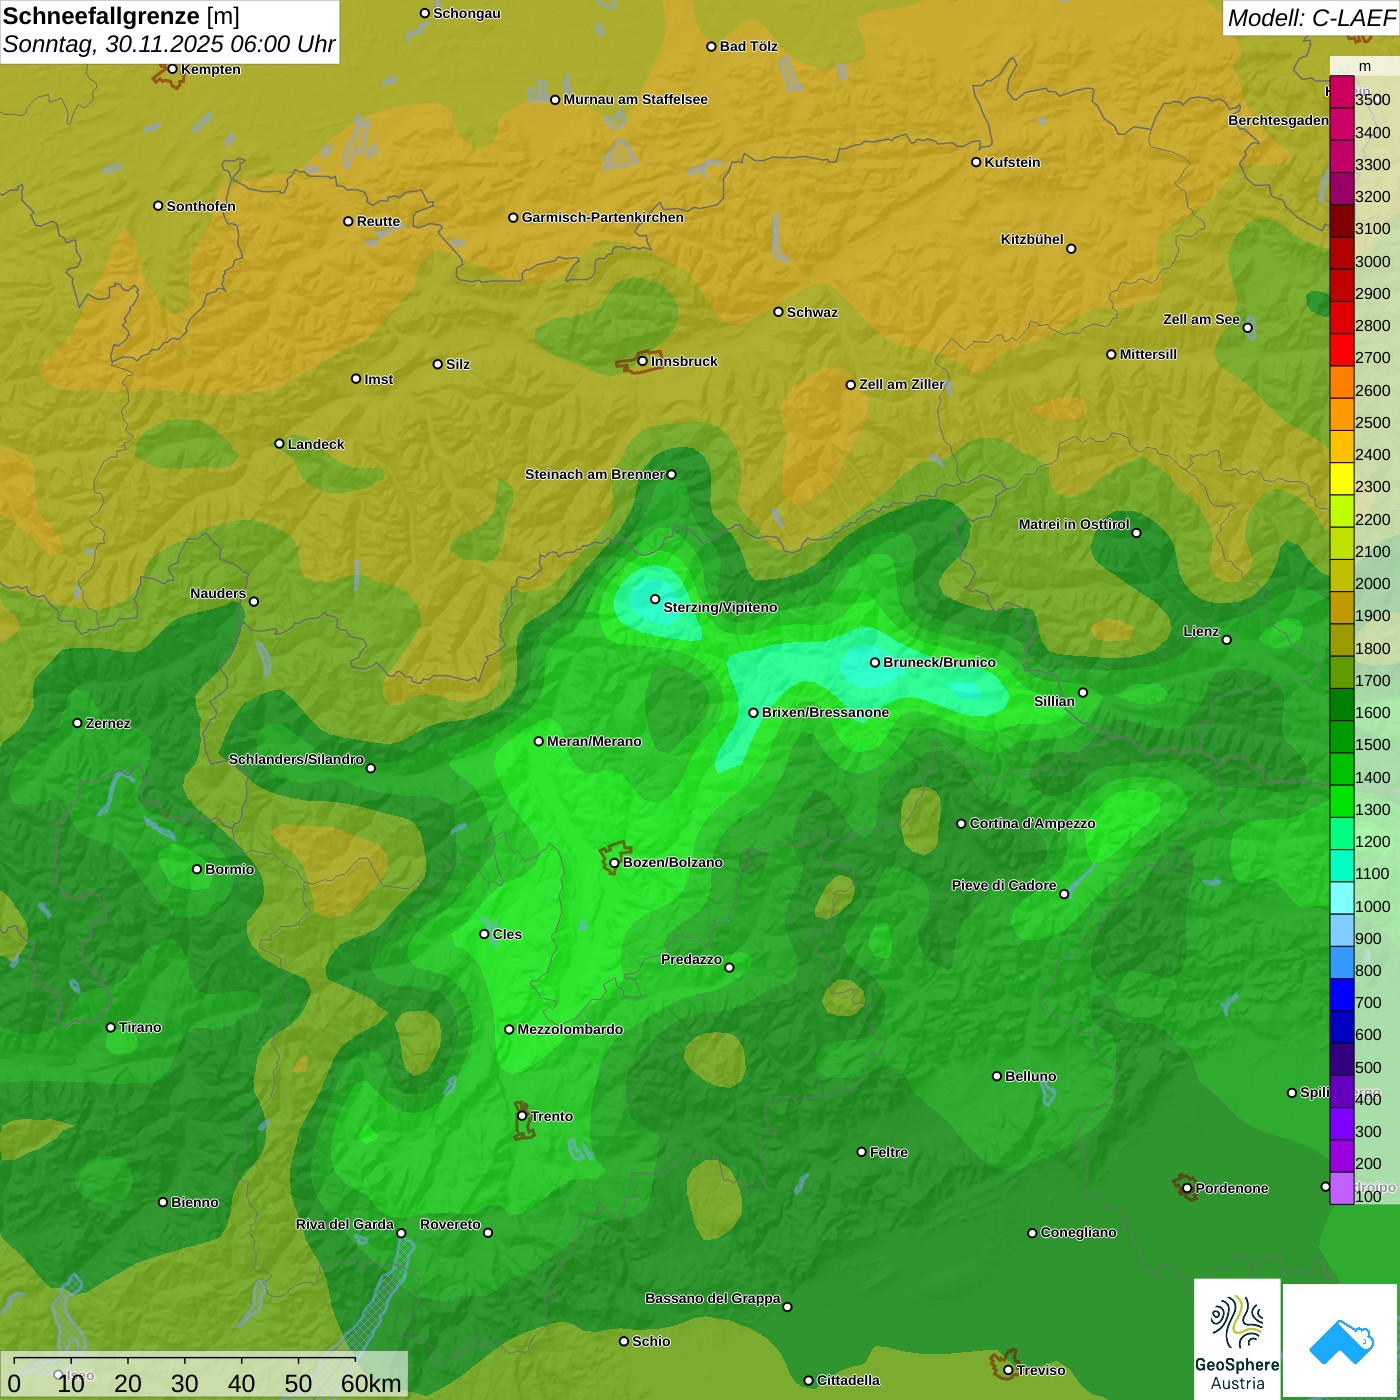Click the date Sonntag, 30.11.2025 06:00 Uhr
This screenshot has width=1400, height=1400.
[x=169, y=44]
